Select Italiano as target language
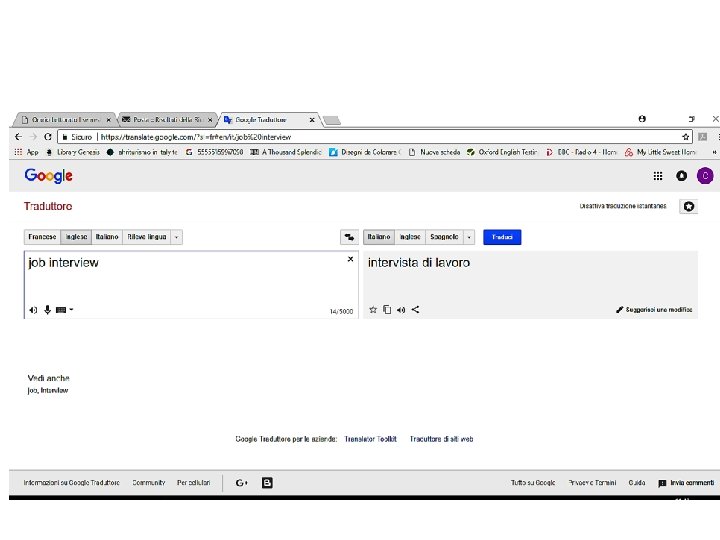Viewport: 720px width, 540px height. [379, 237]
